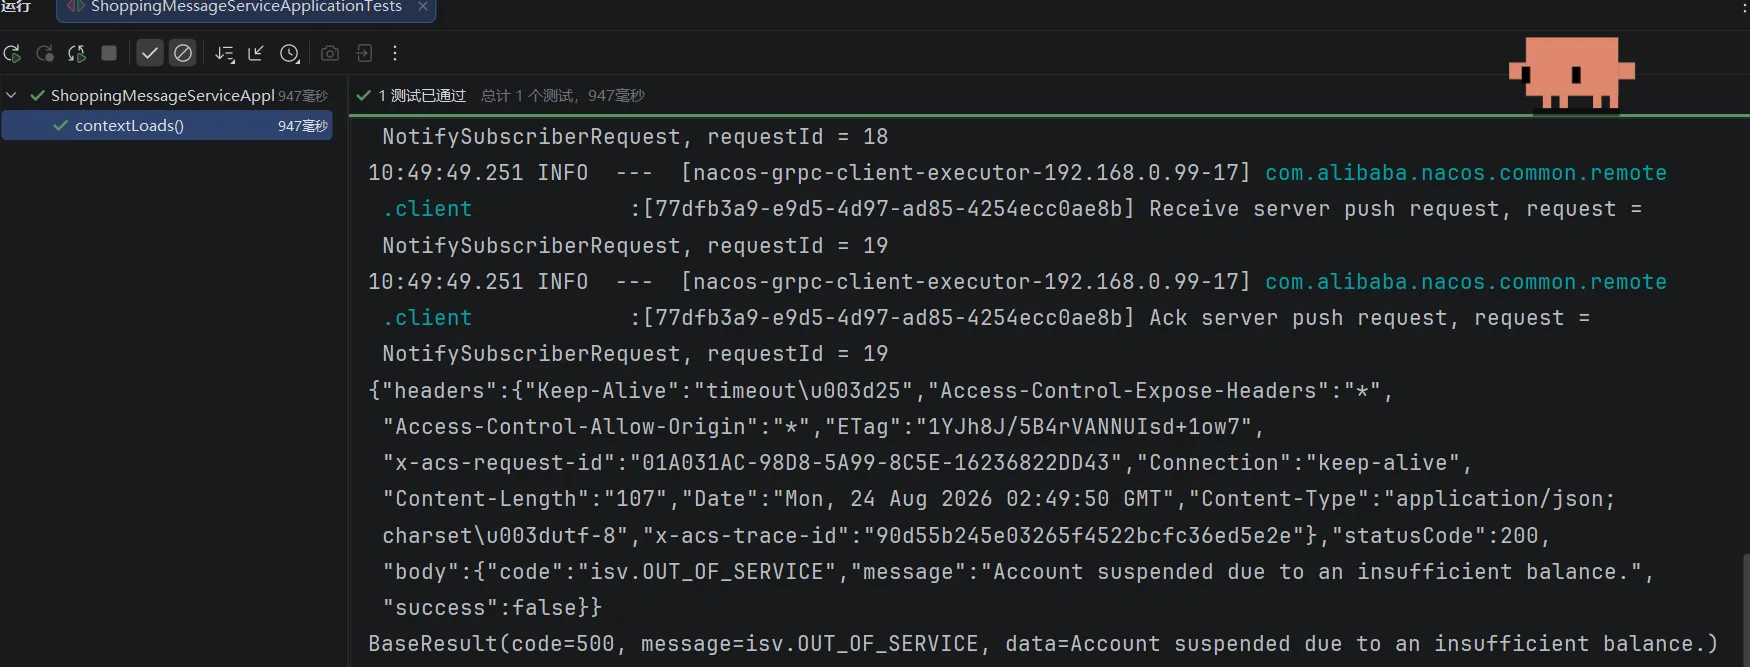Toggle show passed tests checkmark filter

(150, 53)
